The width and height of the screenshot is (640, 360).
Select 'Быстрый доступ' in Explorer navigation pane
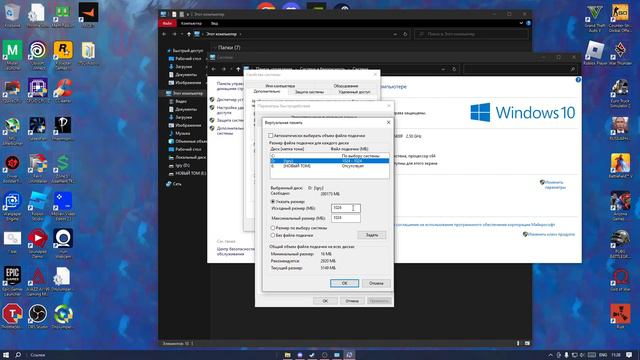click(187, 51)
